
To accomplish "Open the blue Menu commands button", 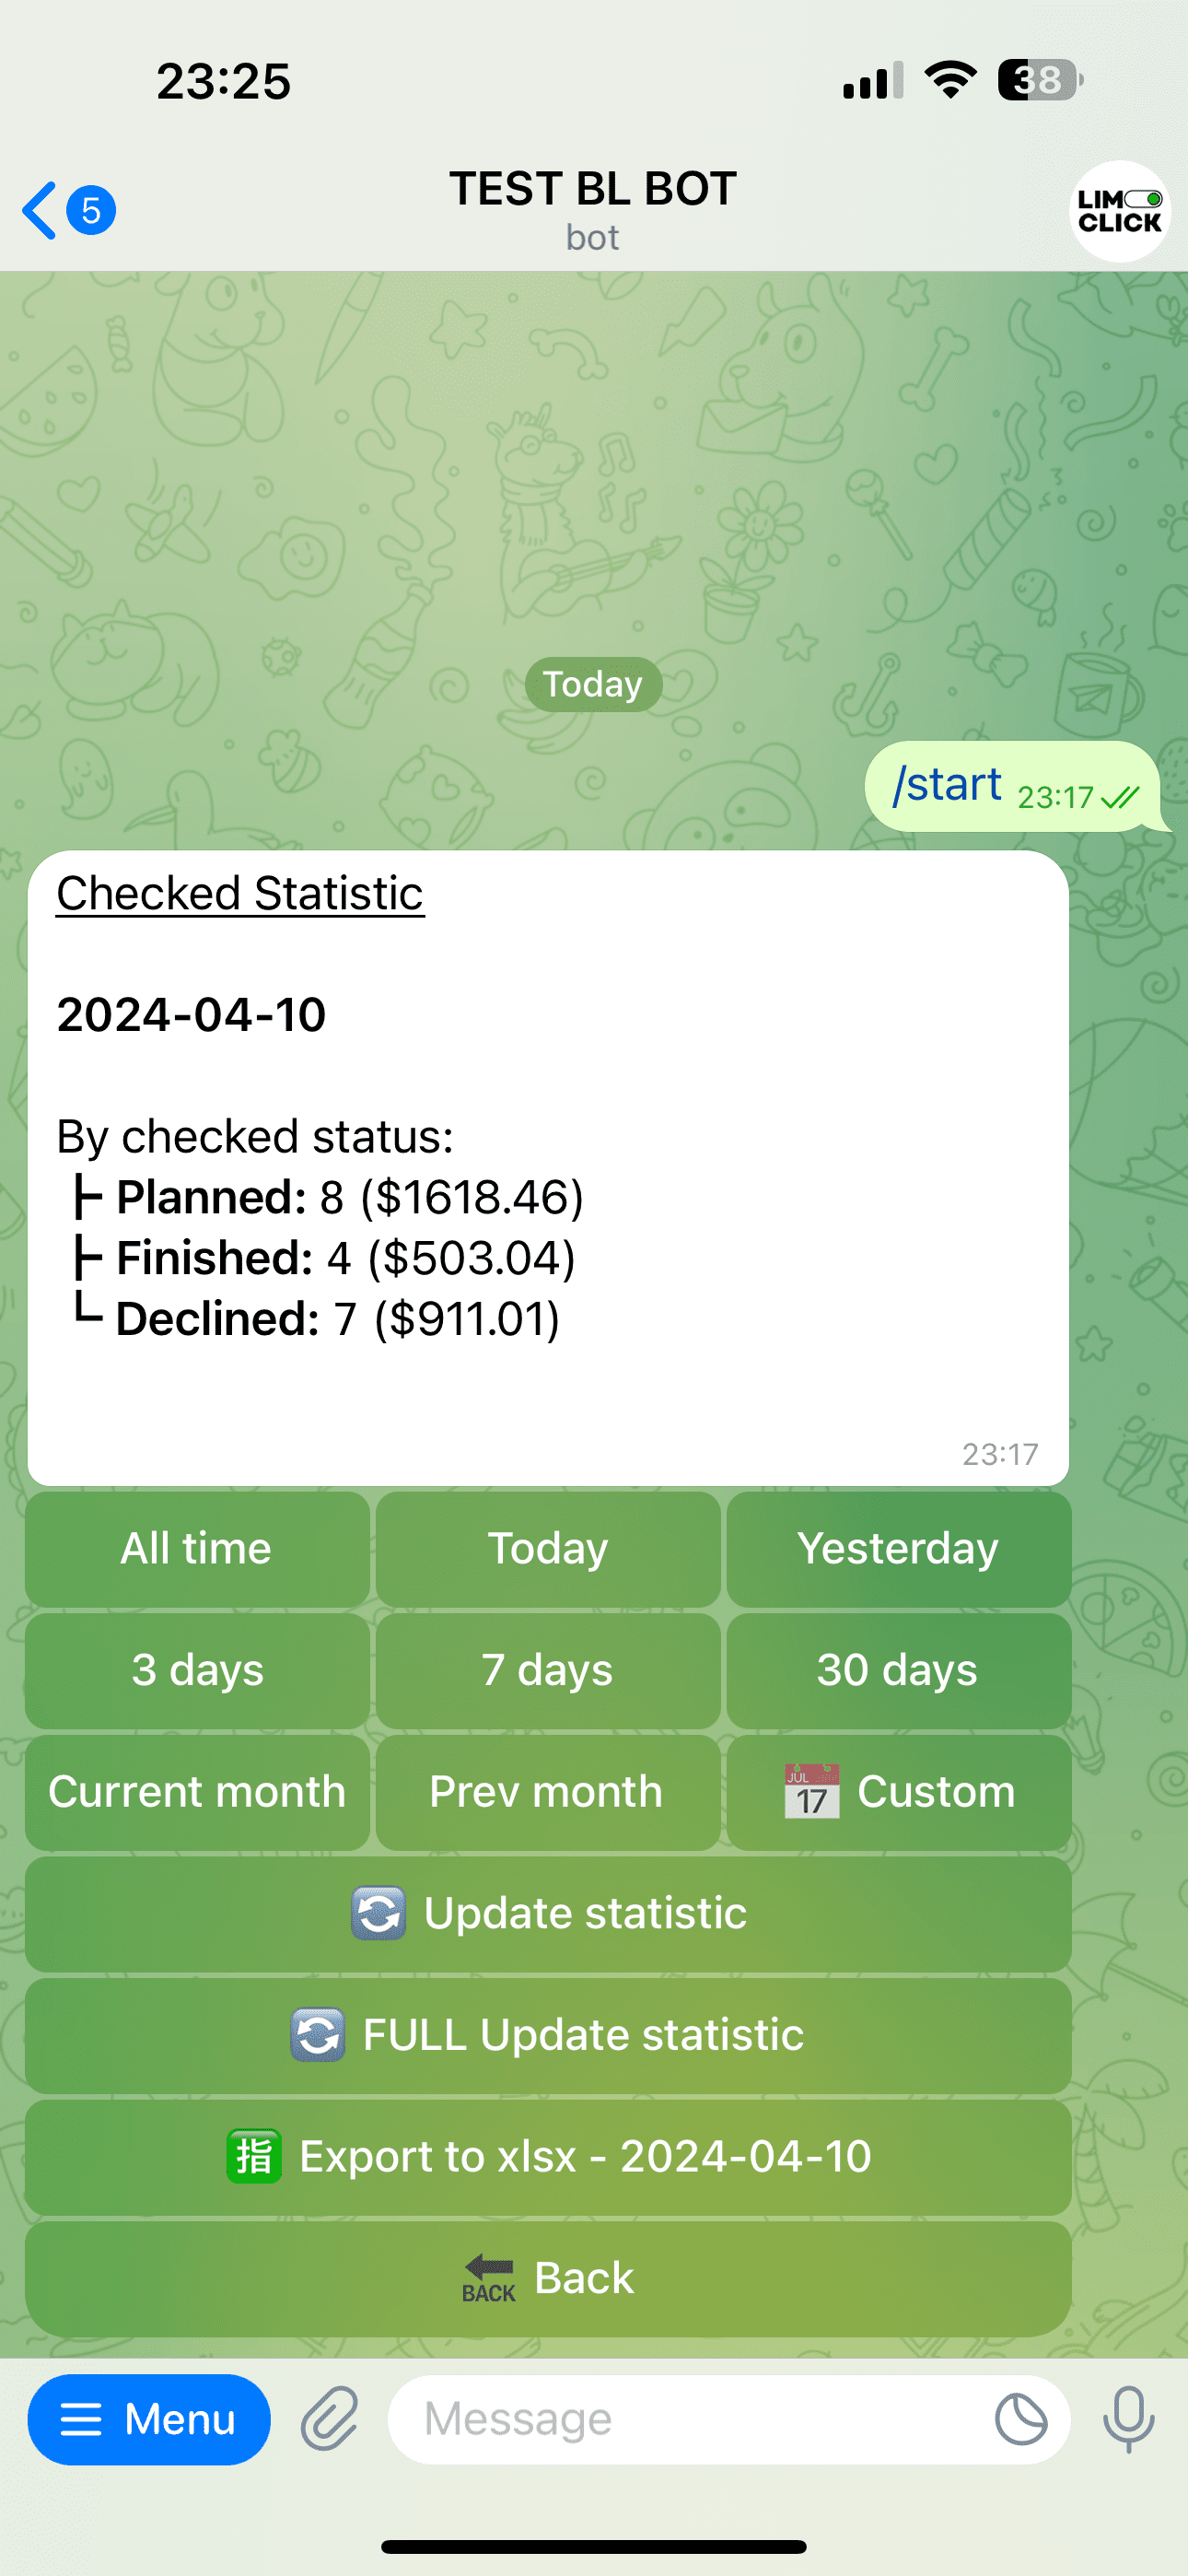I will [x=149, y=2419].
